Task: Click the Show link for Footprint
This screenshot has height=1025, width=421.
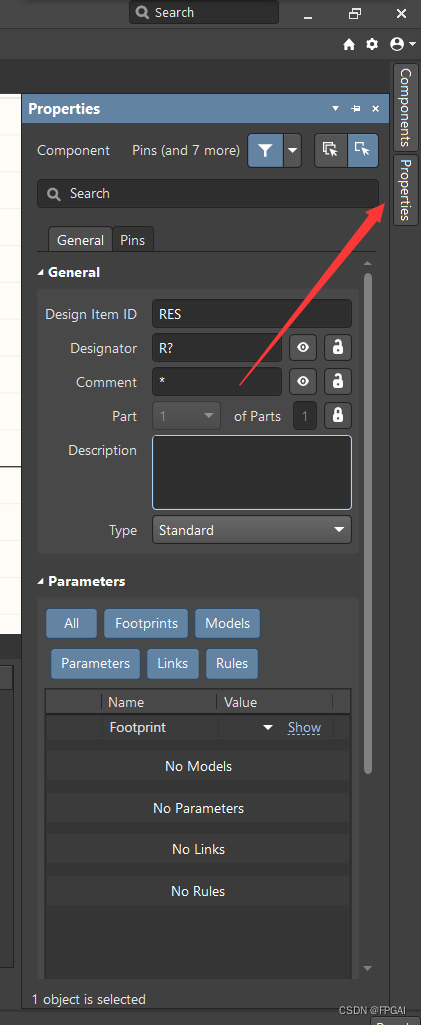Action: pos(305,728)
